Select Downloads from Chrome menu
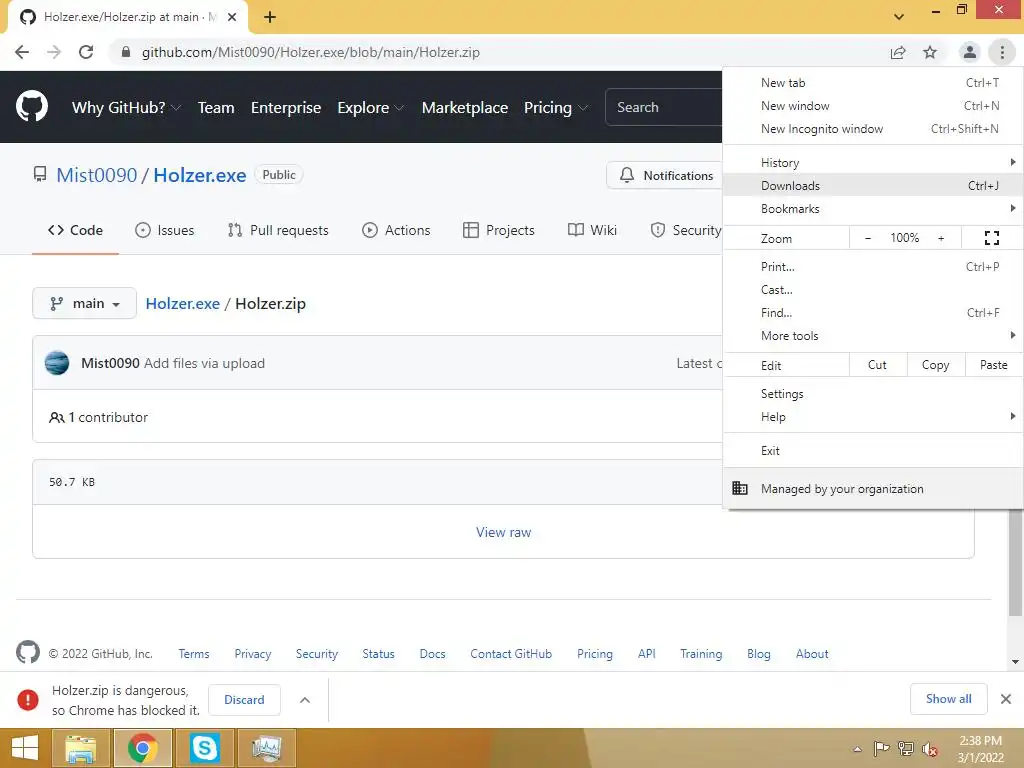This screenshot has width=1024, height=768. (x=872, y=185)
